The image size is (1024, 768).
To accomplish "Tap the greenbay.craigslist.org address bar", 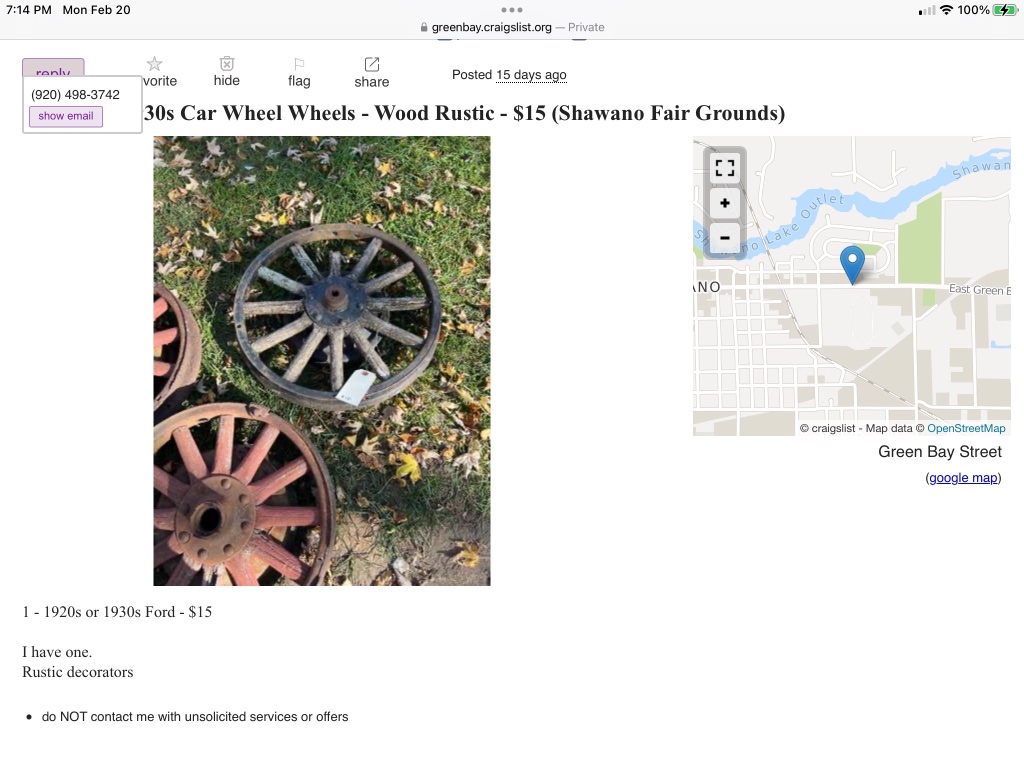I will [492, 27].
